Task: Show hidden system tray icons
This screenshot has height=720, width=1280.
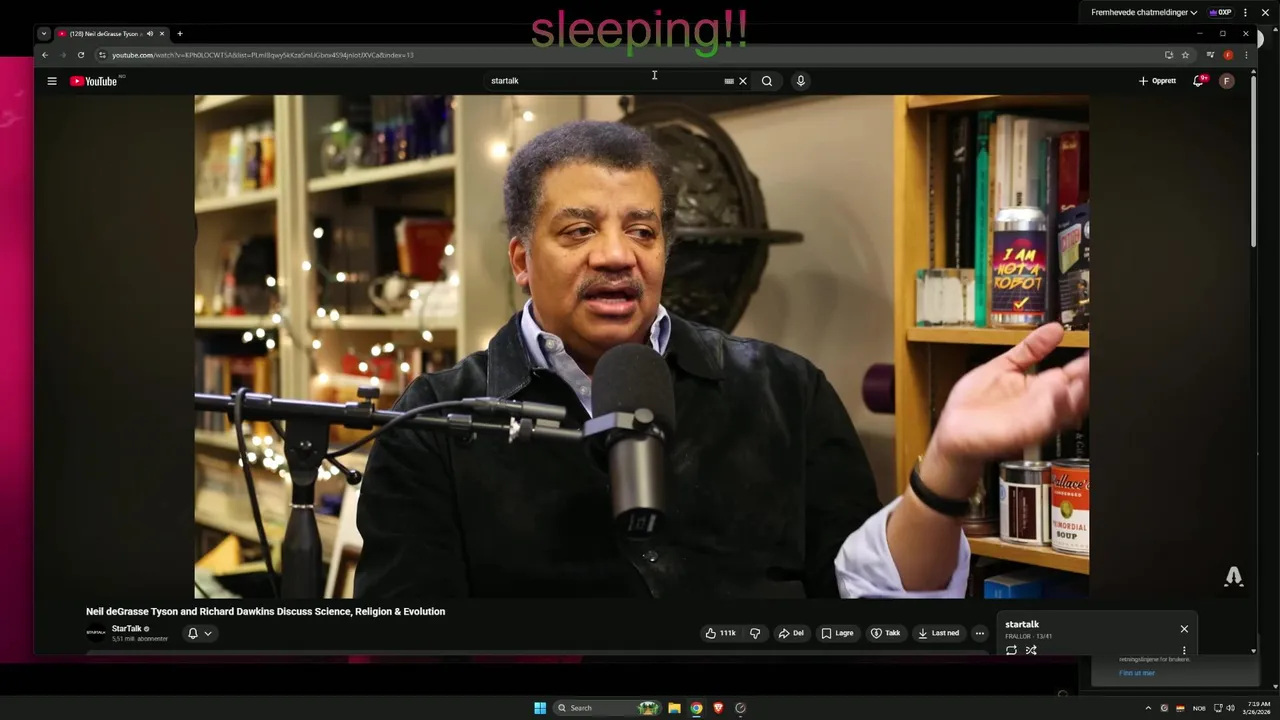Action: [1148, 708]
